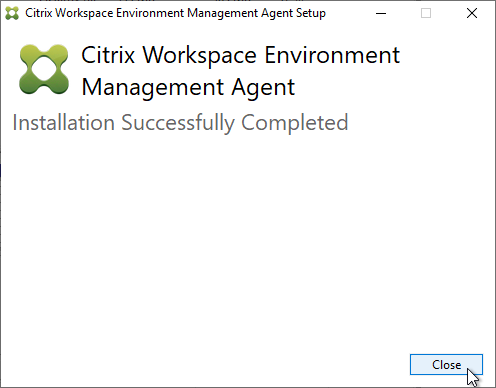Click the word Agent in large heading

pos(263,88)
